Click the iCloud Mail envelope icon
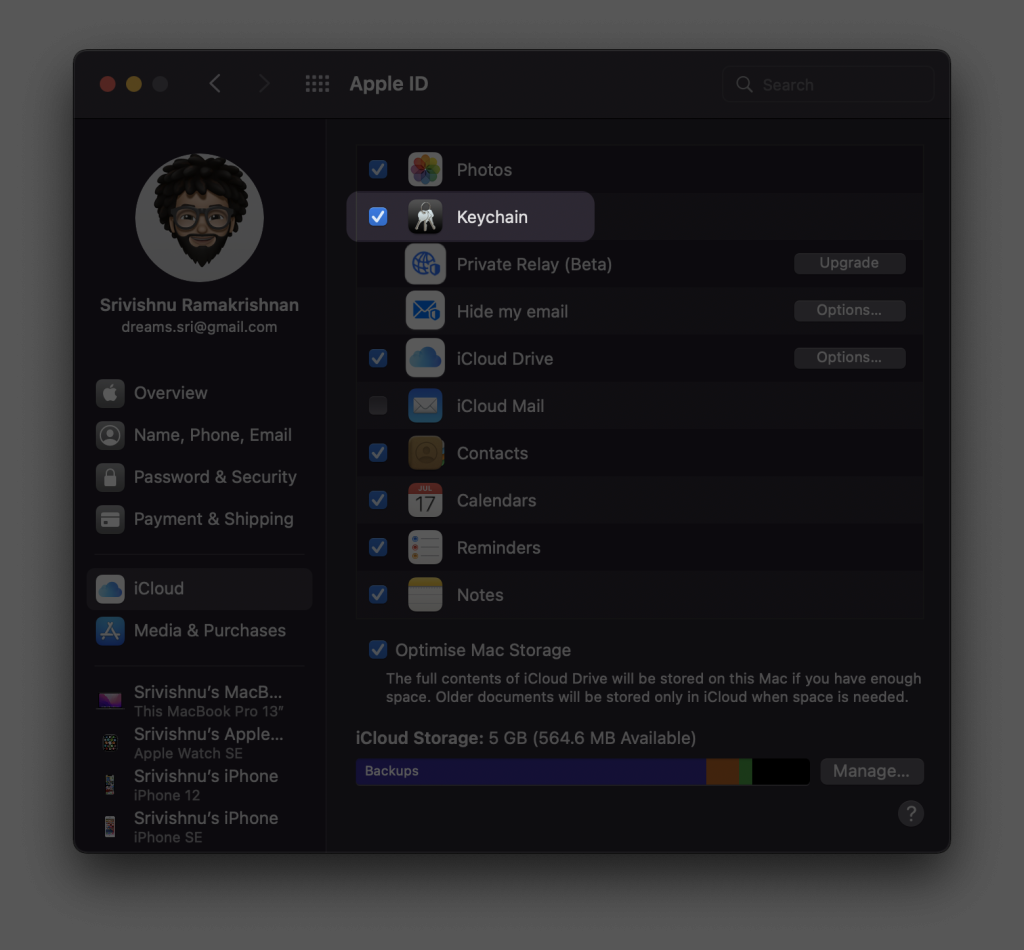This screenshot has width=1024, height=950. 425,405
